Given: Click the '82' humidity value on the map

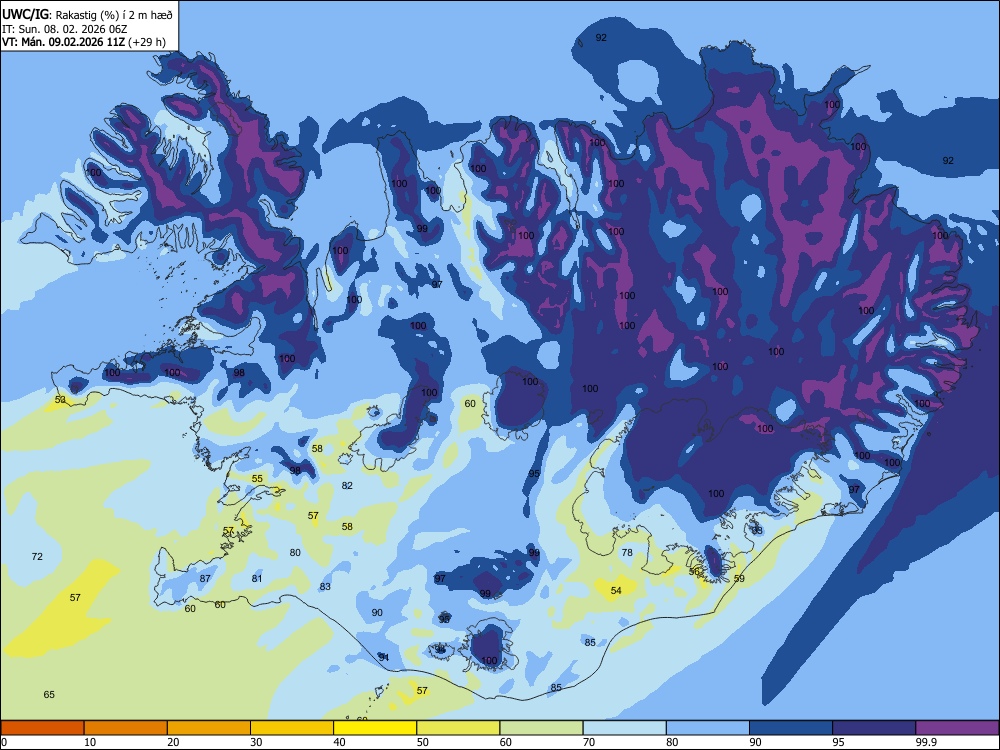Looking at the screenshot, I should click(347, 485).
